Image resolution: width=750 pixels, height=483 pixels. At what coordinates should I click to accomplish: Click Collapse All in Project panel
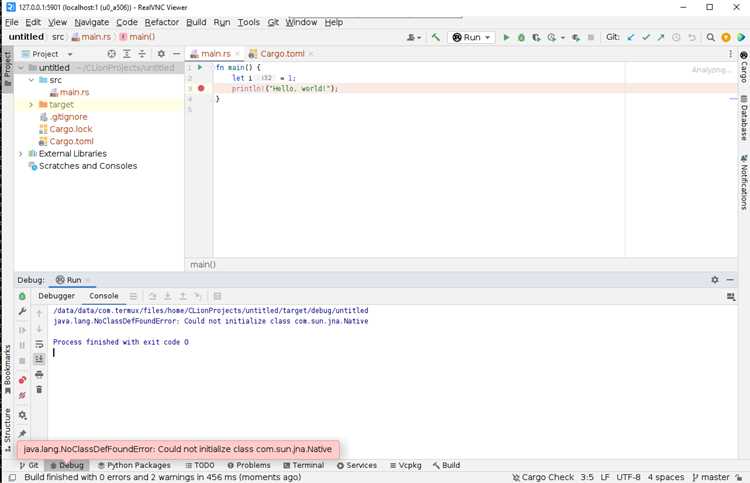(x=142, y=54)
